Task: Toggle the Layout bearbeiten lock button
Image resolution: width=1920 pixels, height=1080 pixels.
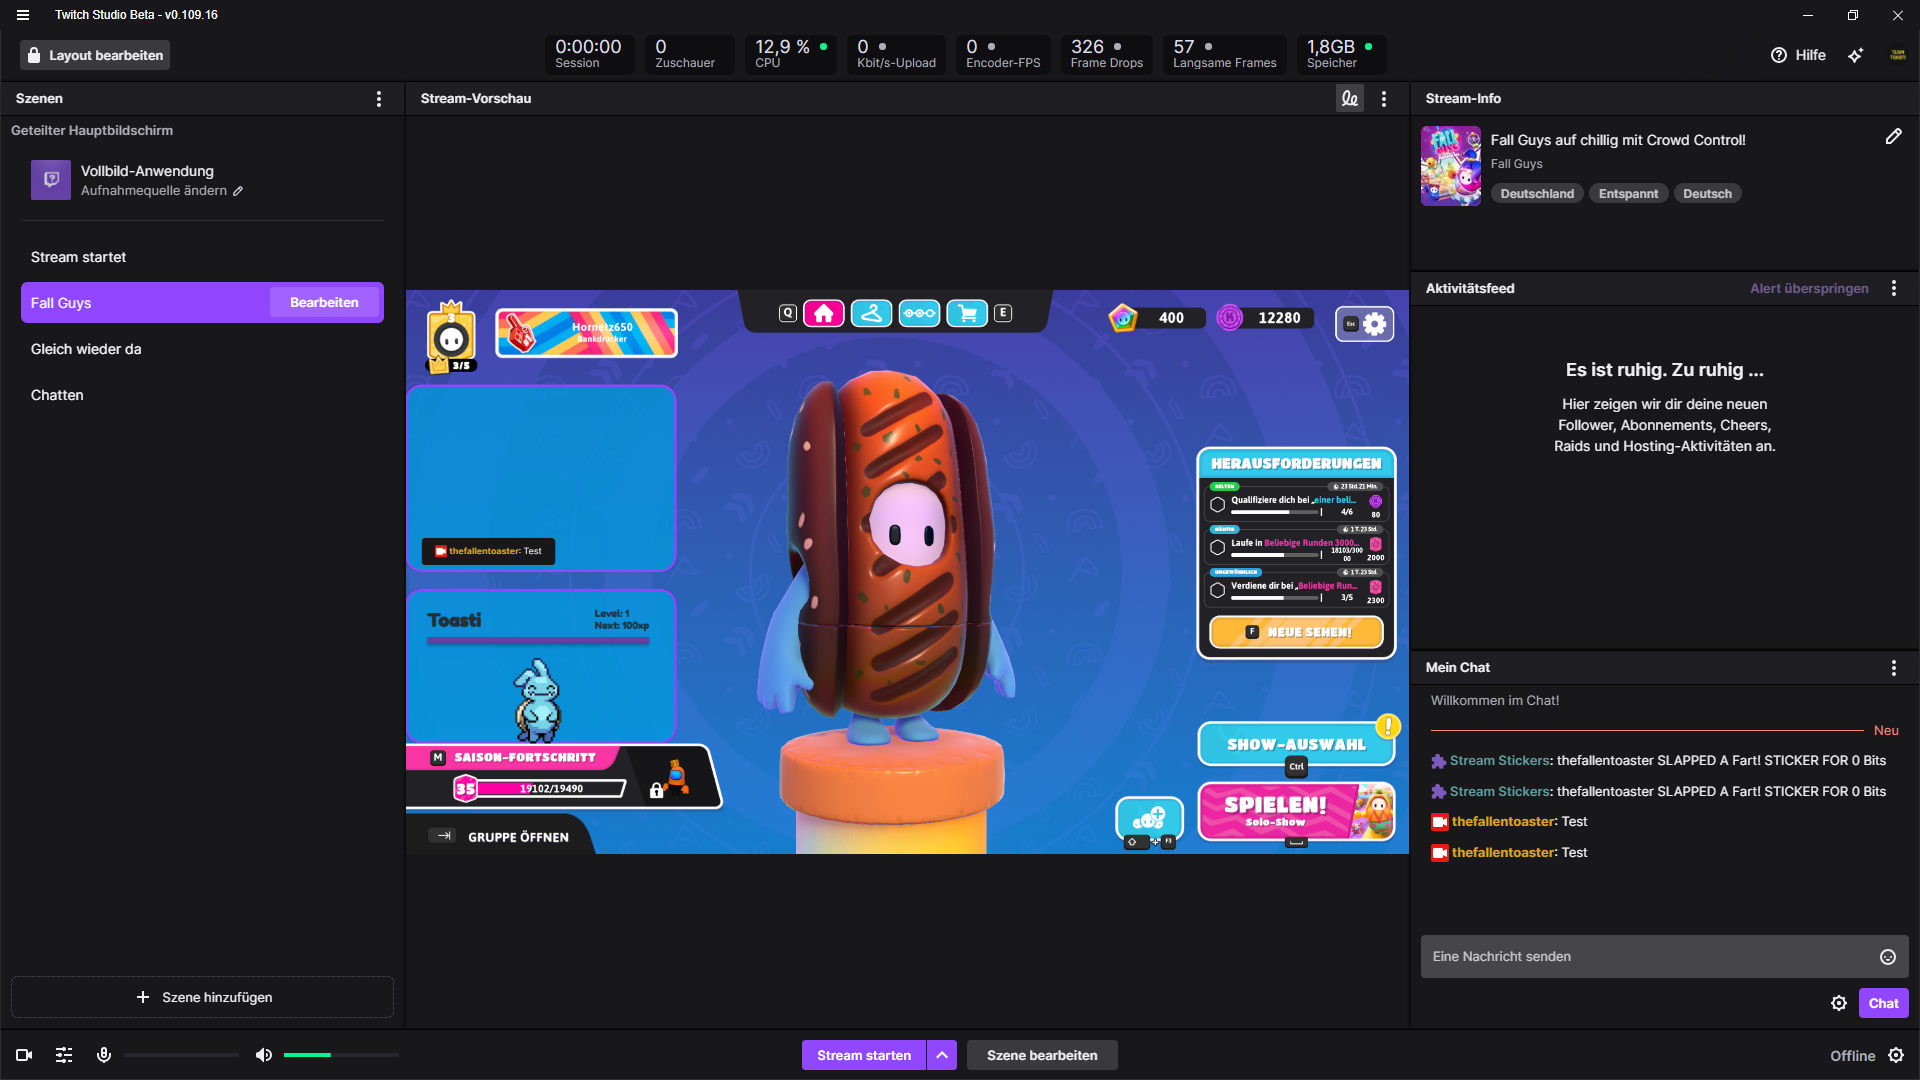Action: (x=95, y=55)
